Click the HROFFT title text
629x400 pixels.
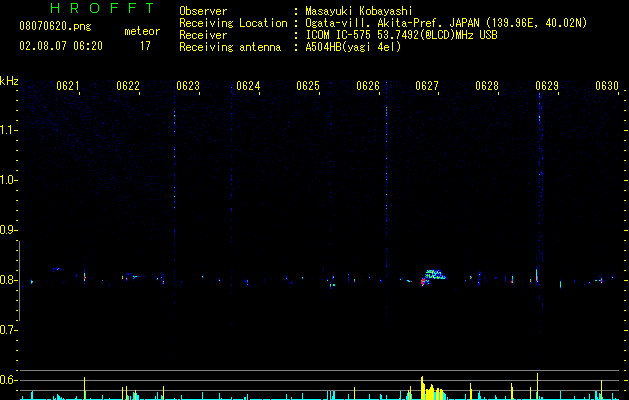102,8
